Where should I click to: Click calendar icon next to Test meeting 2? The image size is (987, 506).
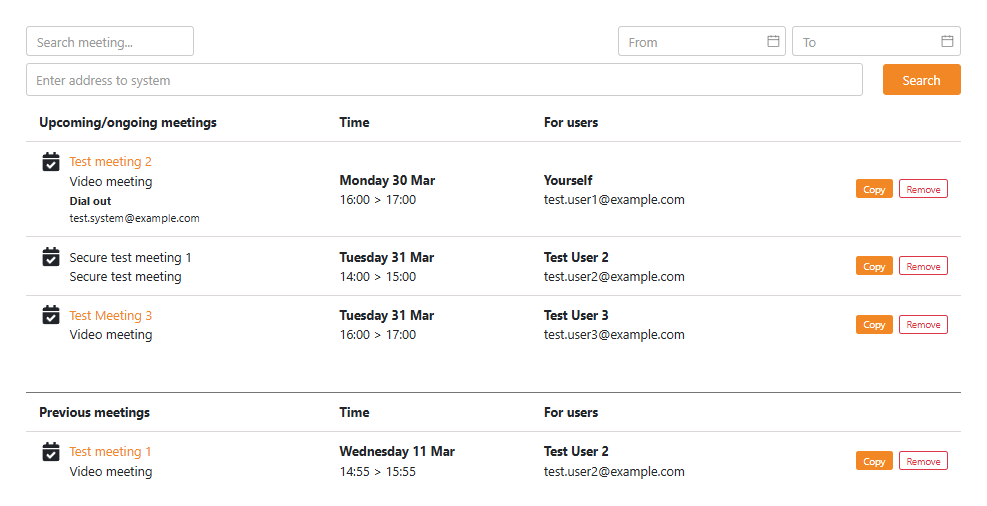pos(51,162)
